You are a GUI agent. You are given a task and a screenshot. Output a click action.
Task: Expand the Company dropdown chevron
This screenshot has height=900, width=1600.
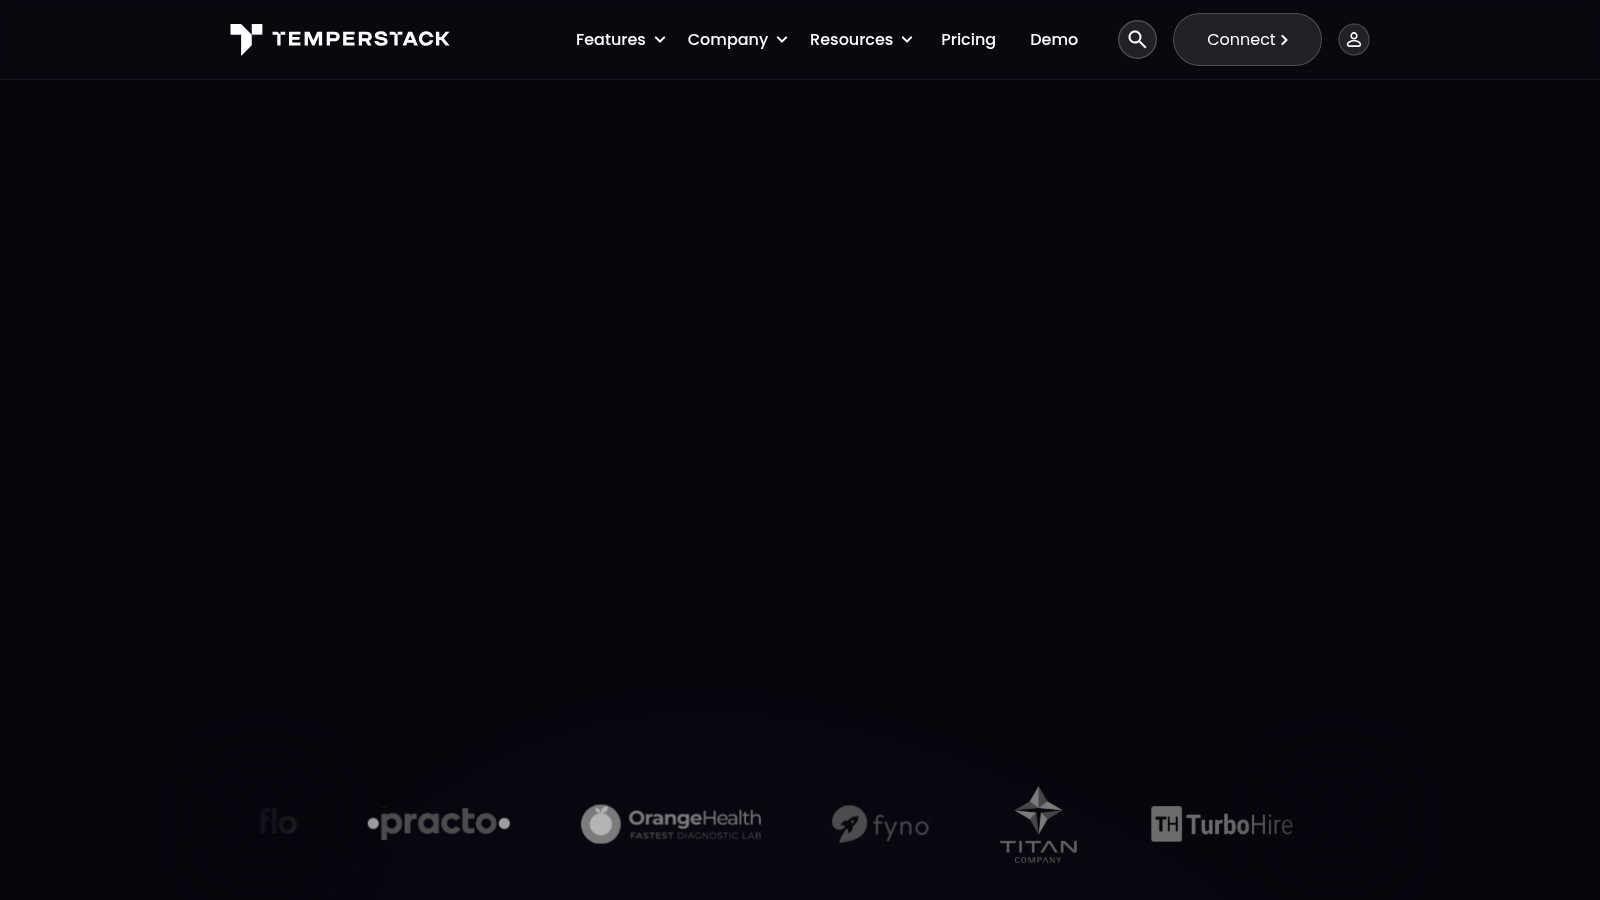(x=782, y=40)
